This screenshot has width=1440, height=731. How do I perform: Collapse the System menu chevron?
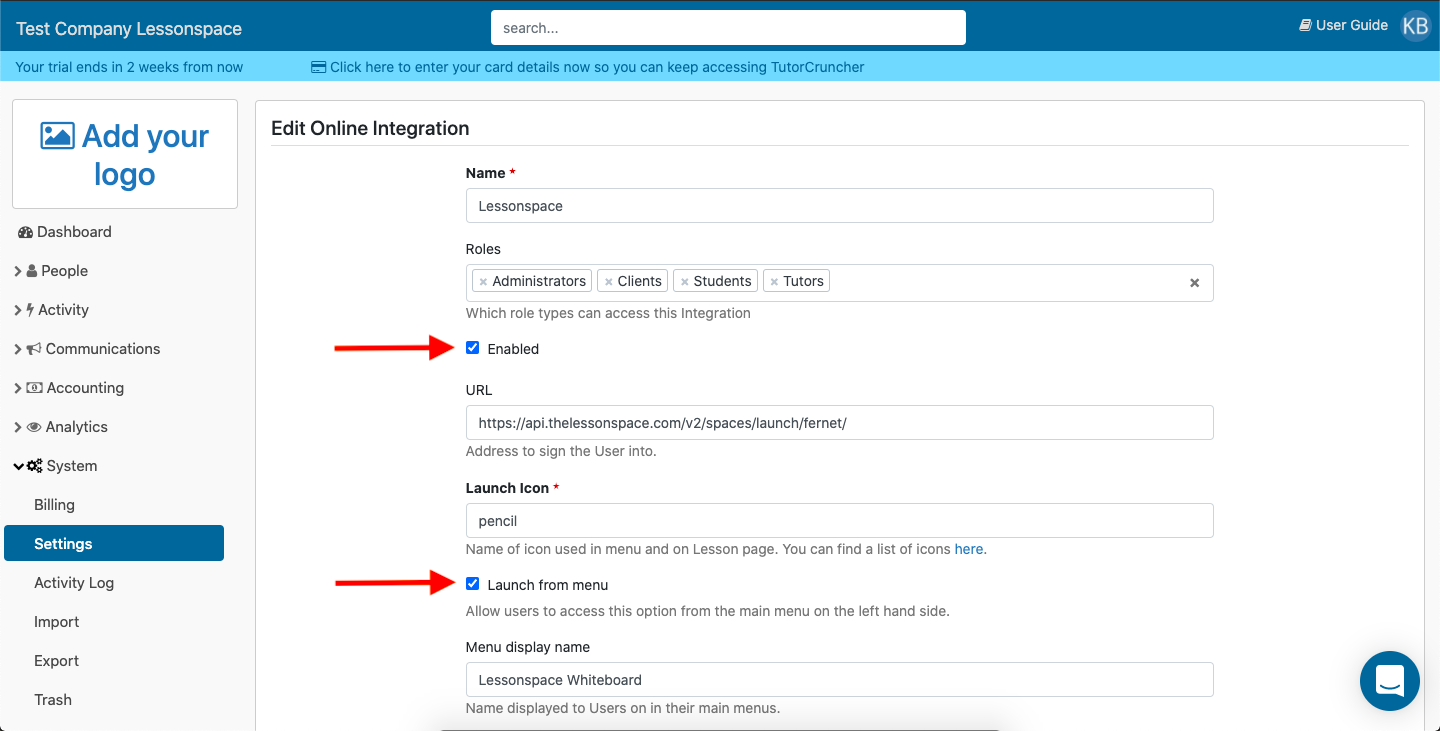(18, 466)
